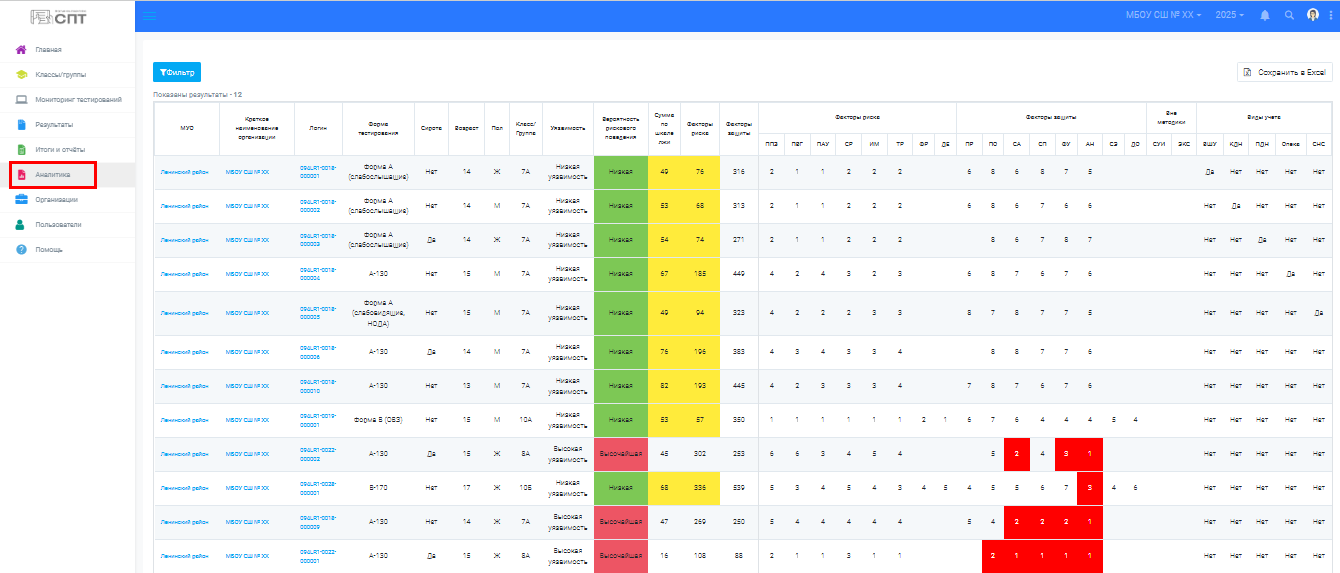This screenshot has width=1340, height=573.
Task: Click the Сохранить в Excel button
Action: tap(1284, 72)
